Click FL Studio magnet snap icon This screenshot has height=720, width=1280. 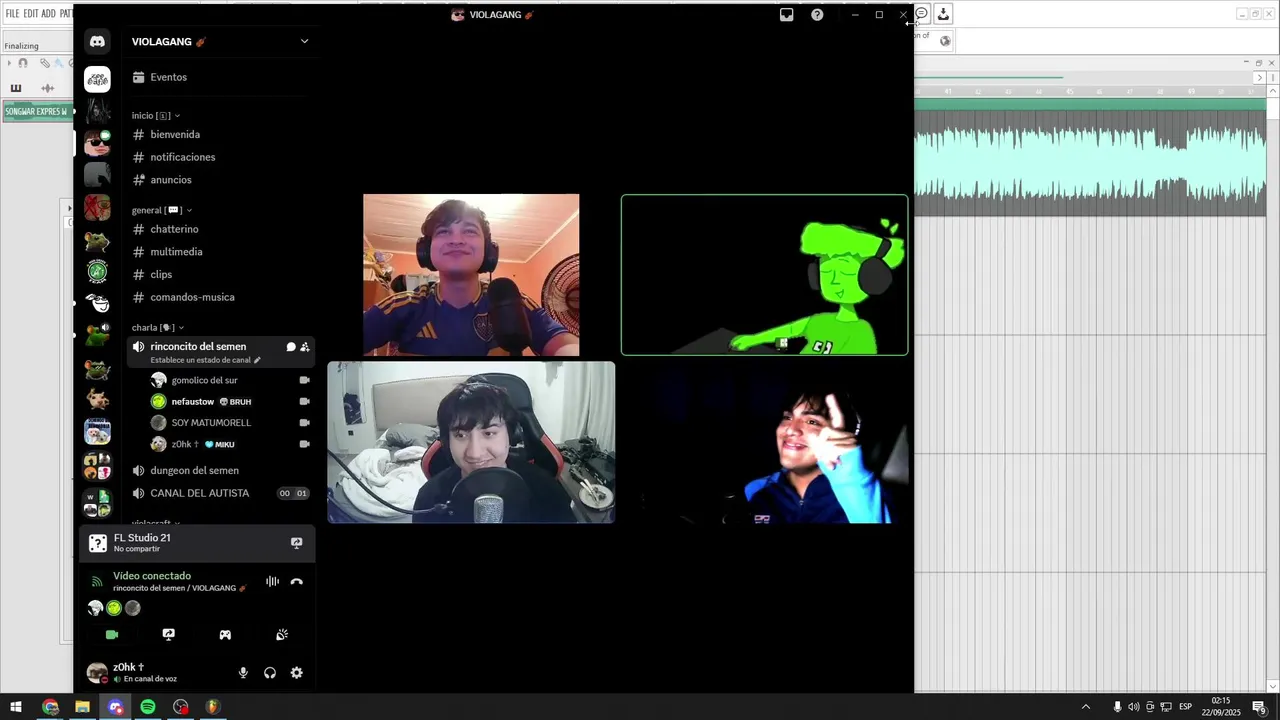[x=23, y=63]
